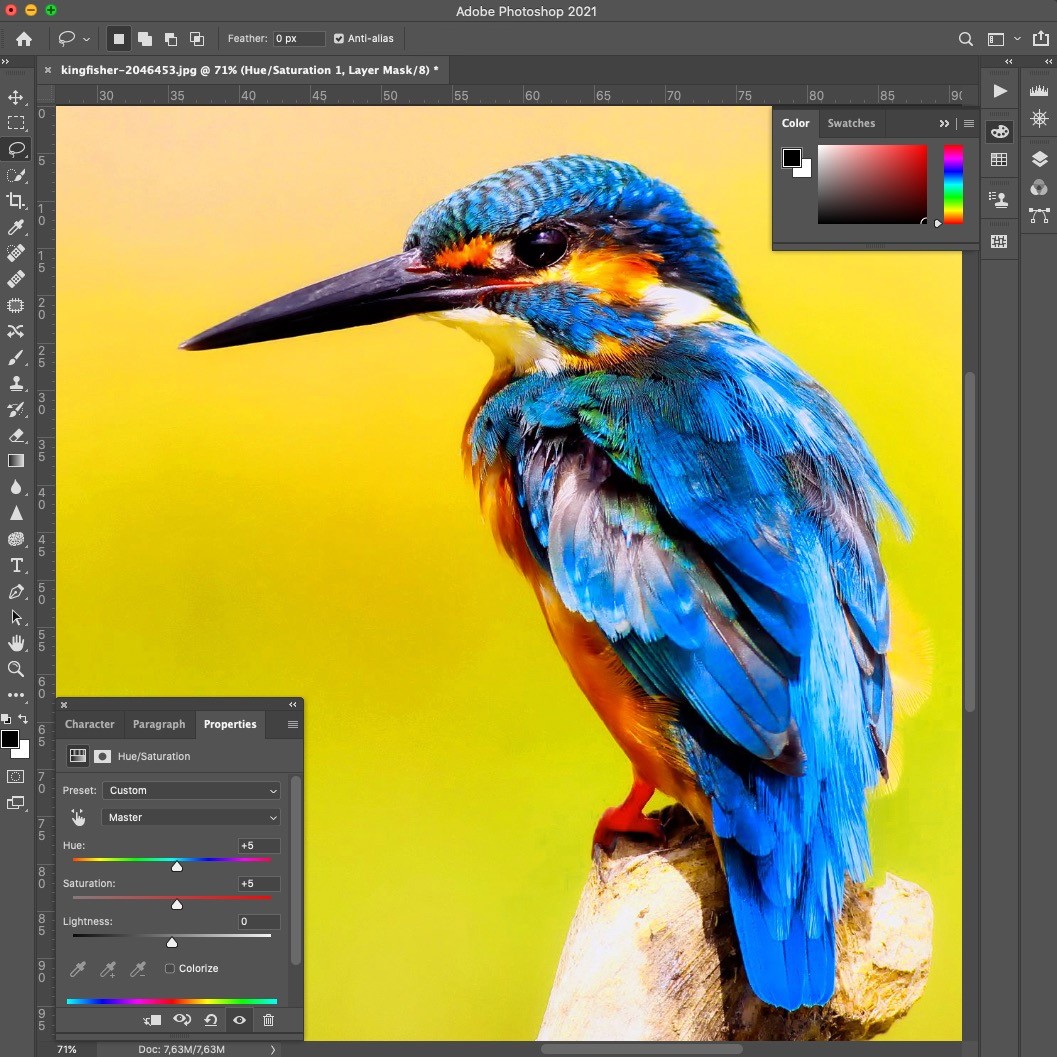Open the Histogram panel icon
Screen dimensions: 1057x1057
(x=1039, y=90)
